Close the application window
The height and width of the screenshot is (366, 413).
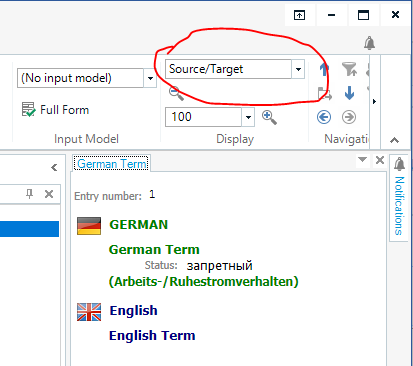pos(395,15)
